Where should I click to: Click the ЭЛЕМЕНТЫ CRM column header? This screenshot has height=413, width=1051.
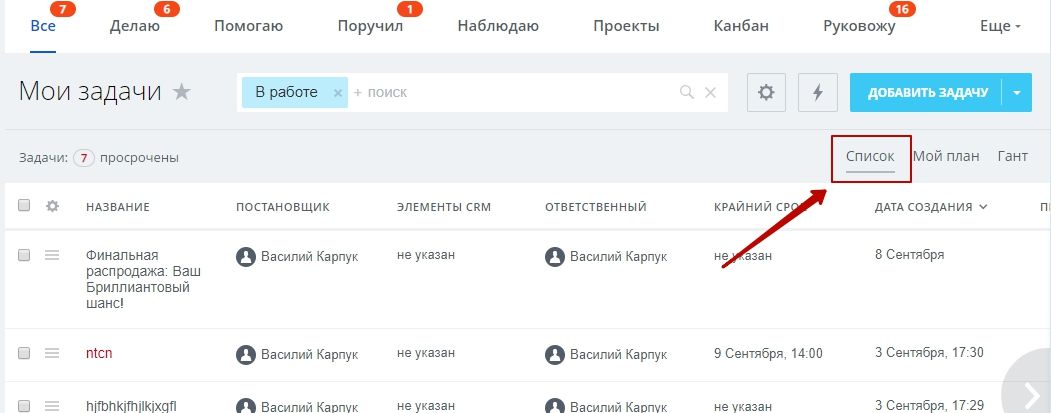444,207
